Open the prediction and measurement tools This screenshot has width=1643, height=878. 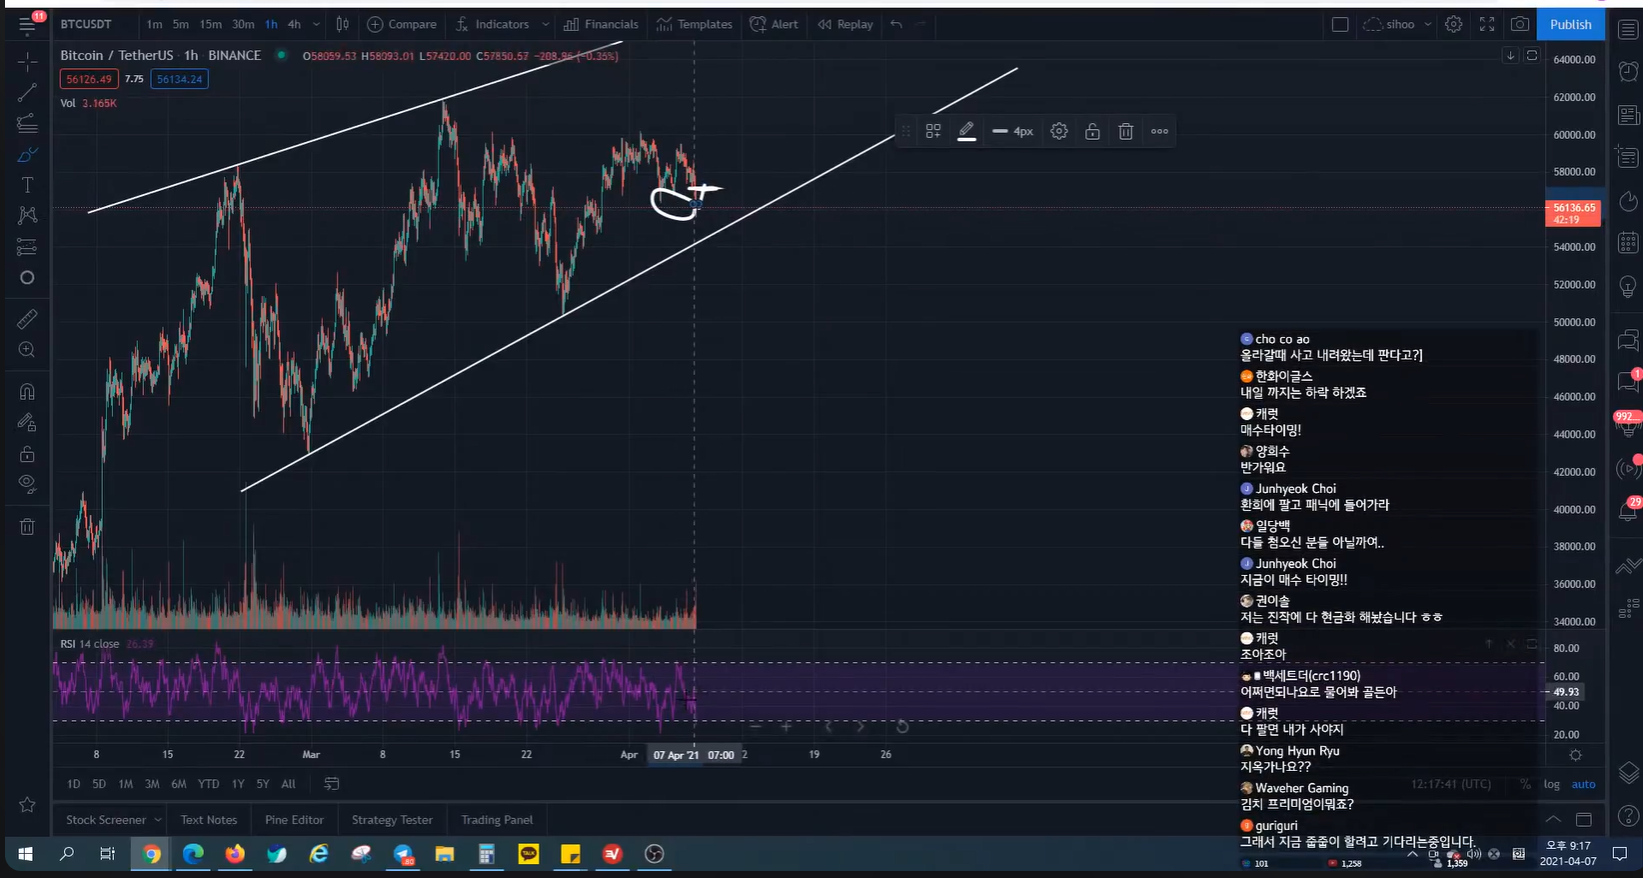(x=27, y=247)
